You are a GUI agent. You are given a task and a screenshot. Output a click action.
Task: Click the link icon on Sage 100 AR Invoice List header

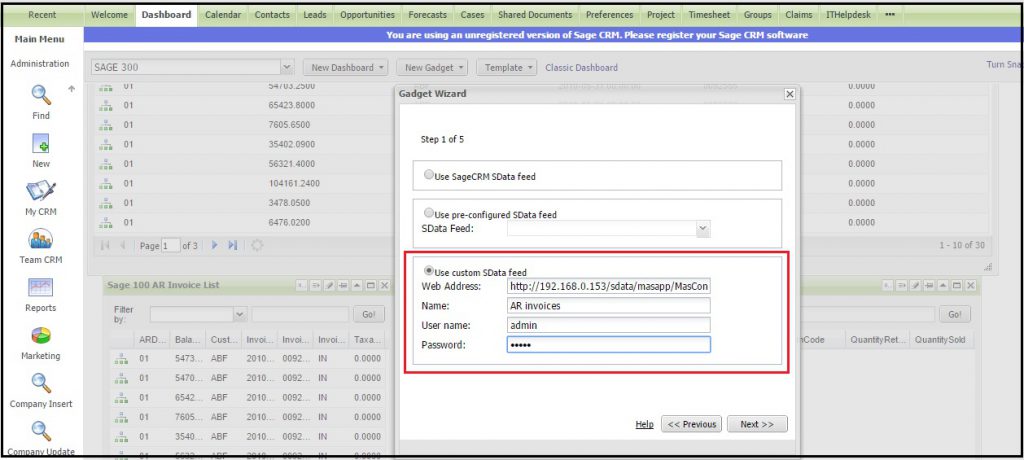(x=343, y=286)
